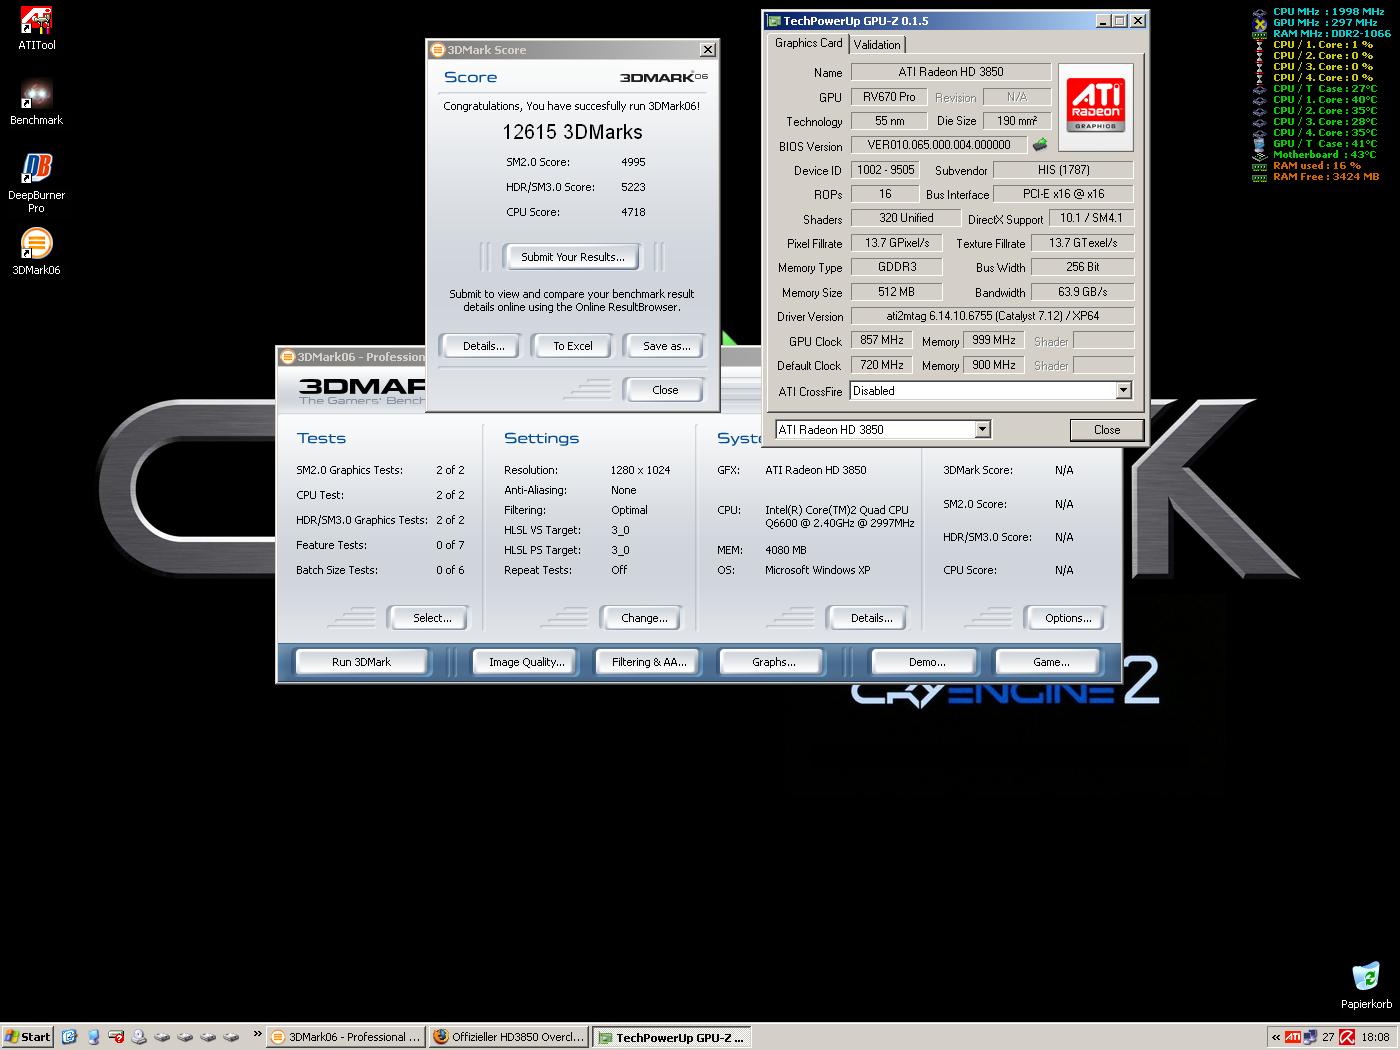Click the Motherboard 43°C overlay text

pyautogui.click(x=1324, y=155)
